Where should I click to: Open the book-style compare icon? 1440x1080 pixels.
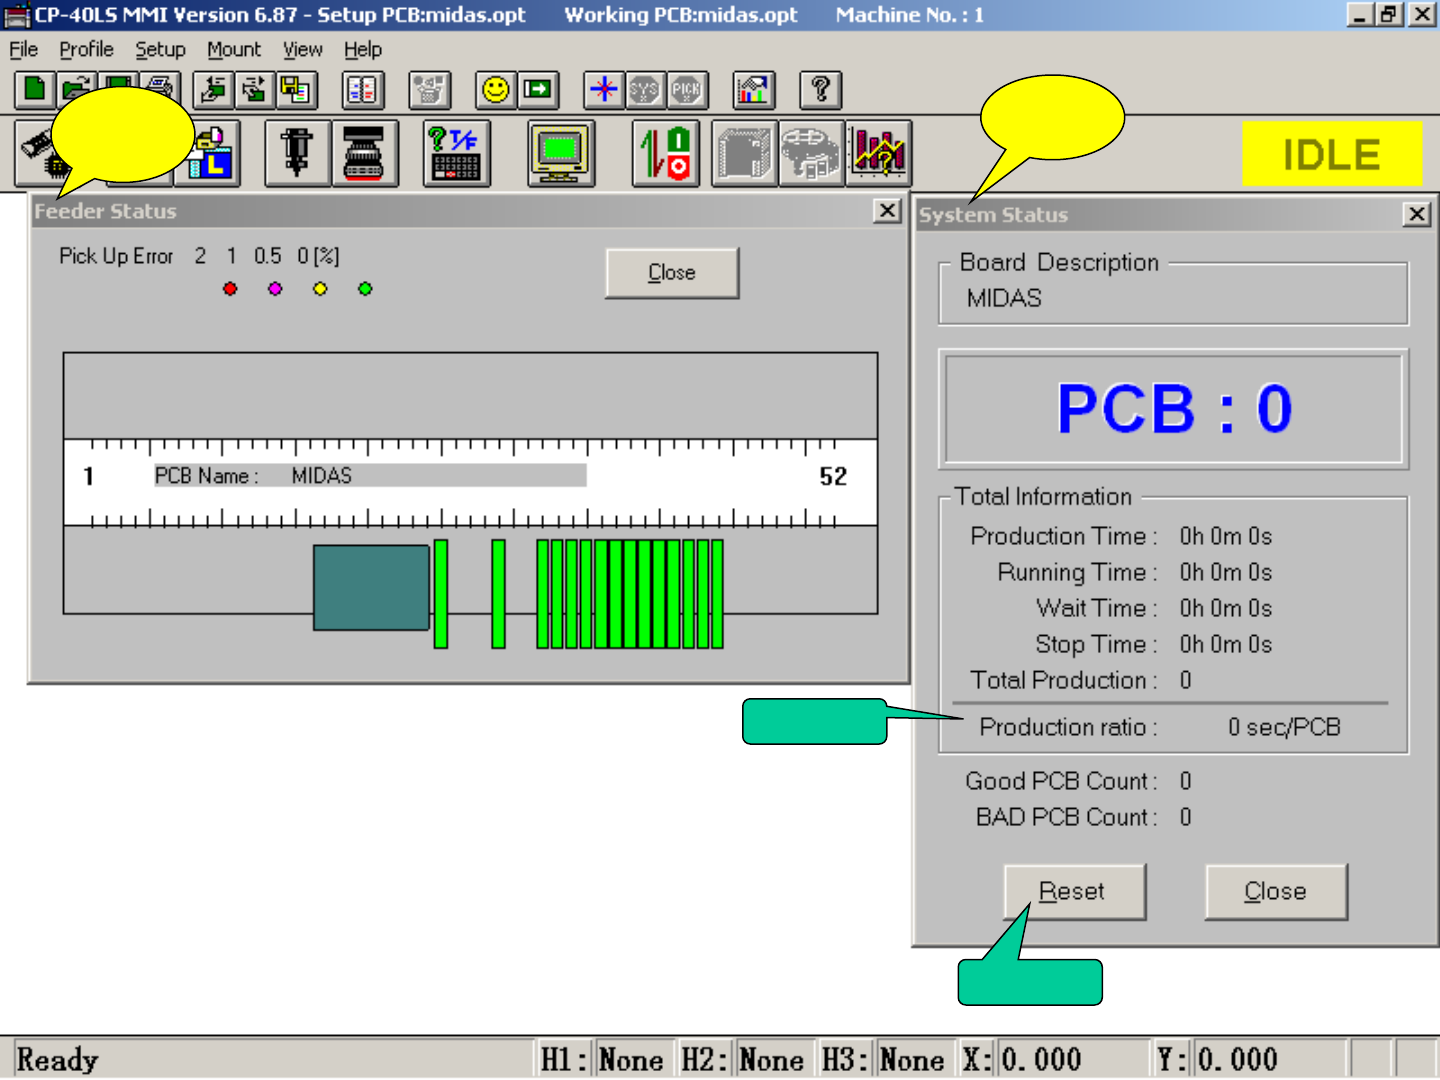(362, 90)
